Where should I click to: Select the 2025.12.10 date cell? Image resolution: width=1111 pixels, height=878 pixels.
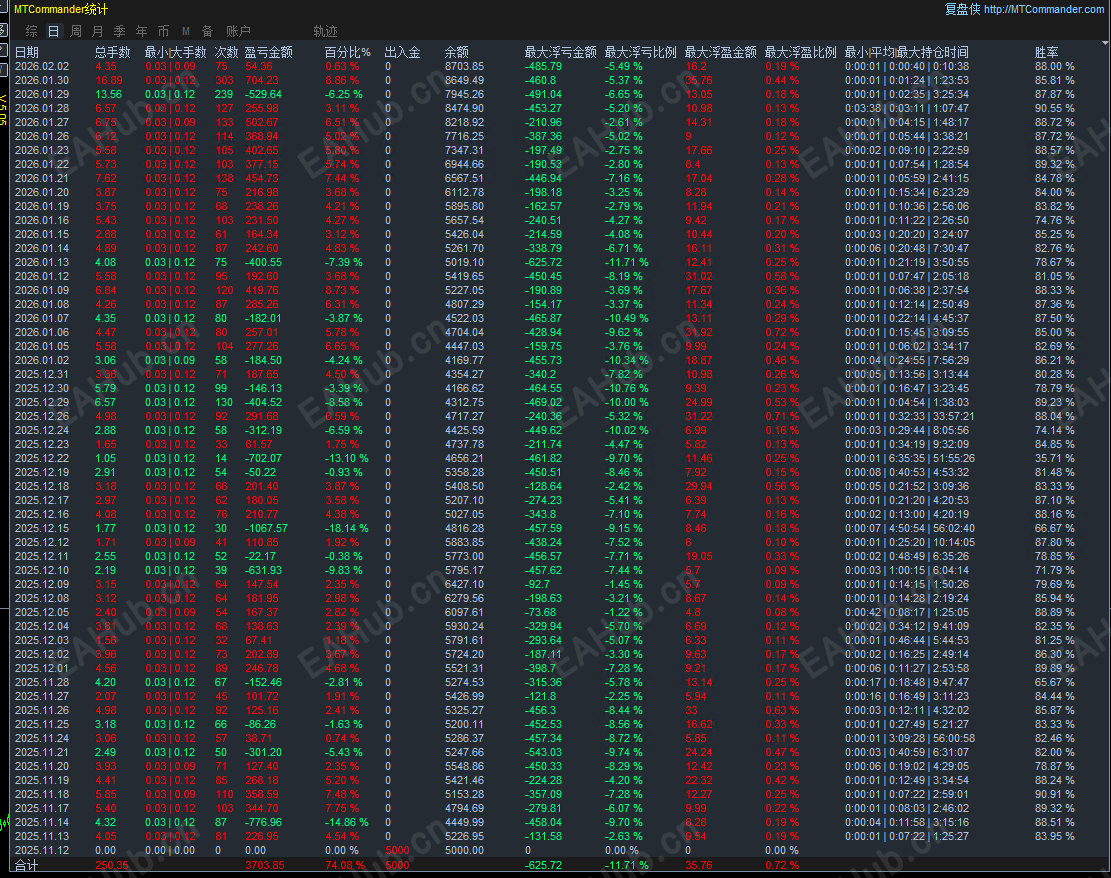[42, 570]
